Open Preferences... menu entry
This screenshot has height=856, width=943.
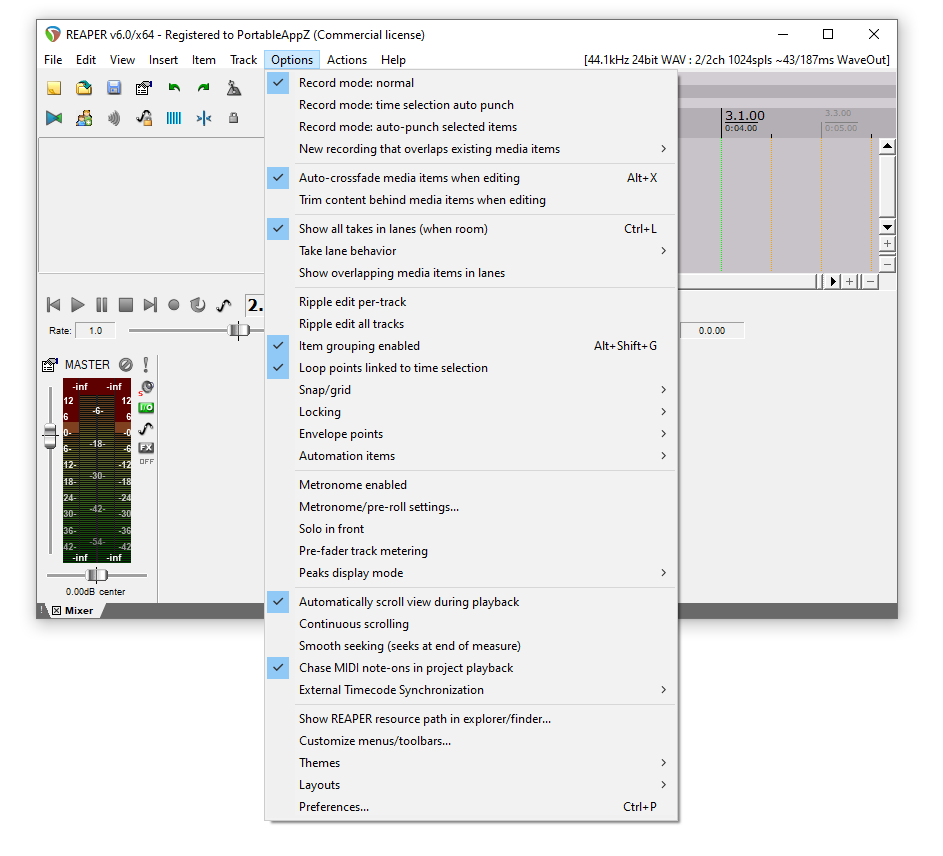[471, 807]
